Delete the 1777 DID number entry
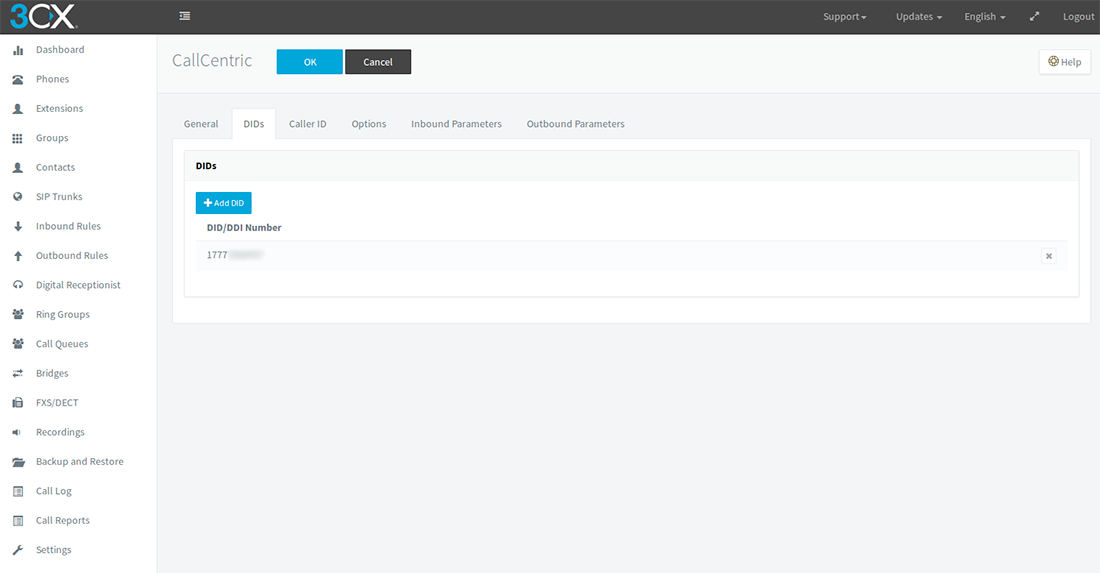This screenshot has height=573, width=1100. [1048, 256]
